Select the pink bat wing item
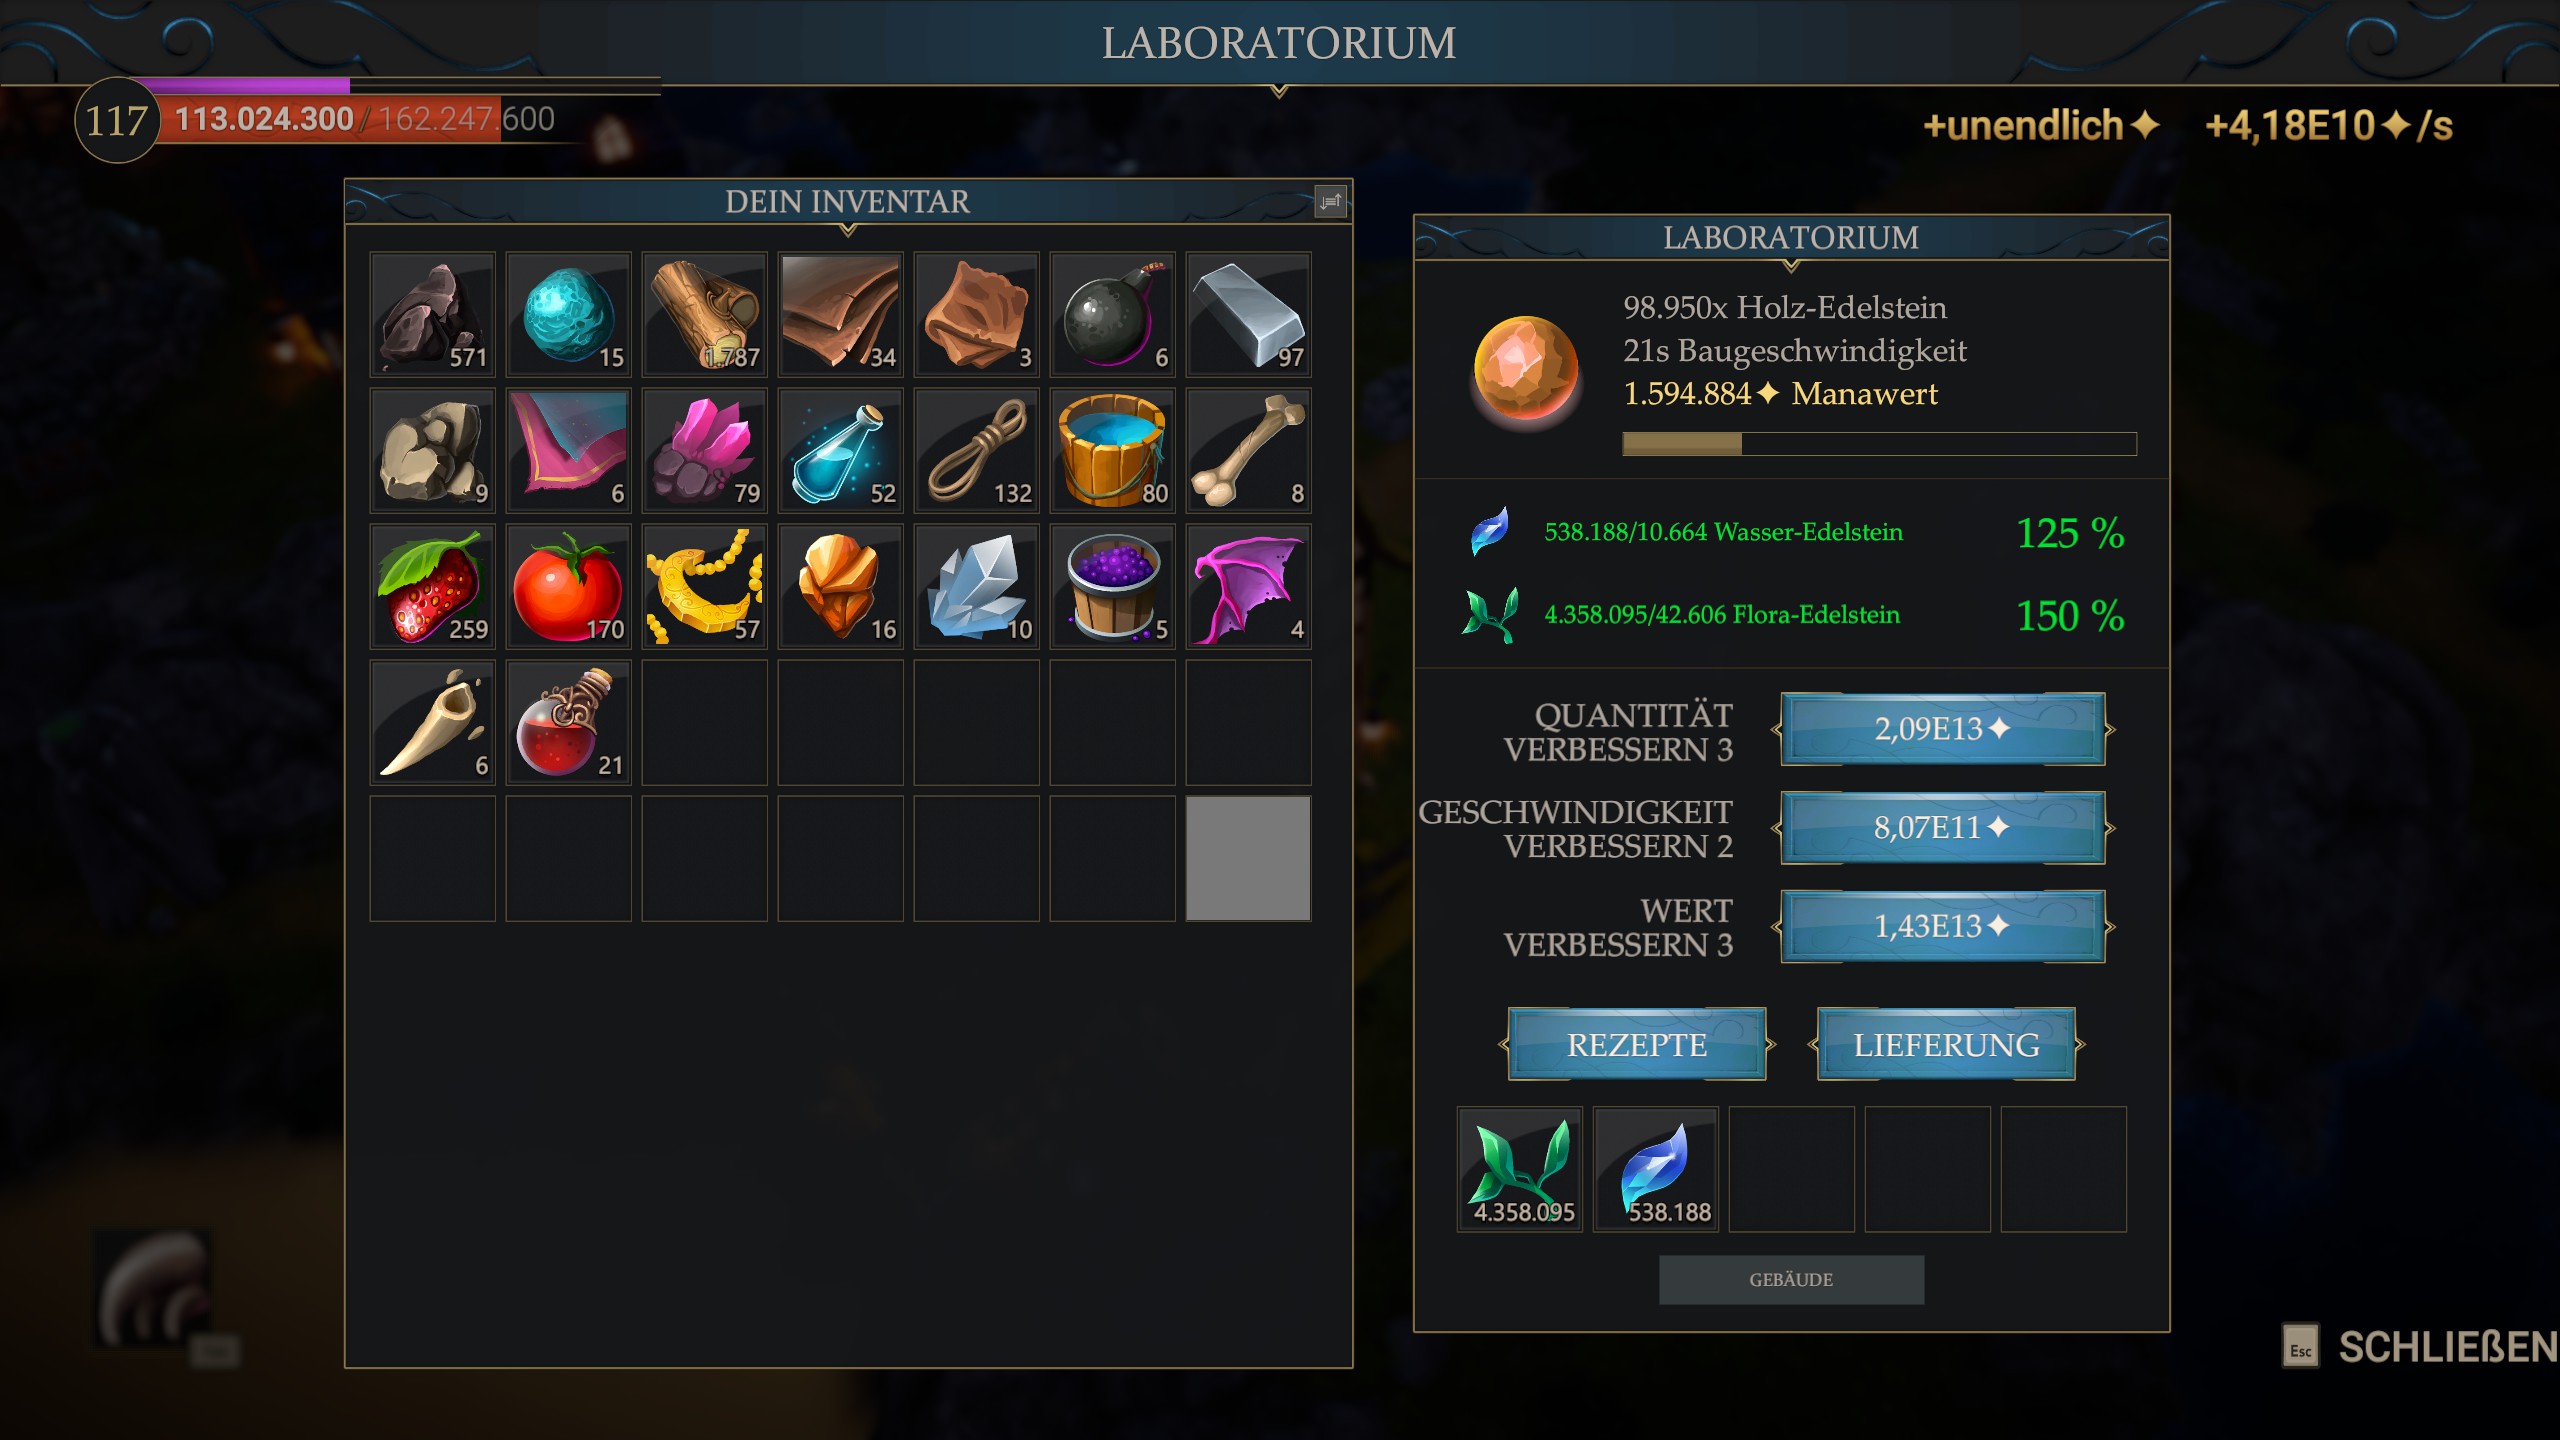Image resolution: width=2560 pixels, height=1440 pixels. [x=1248, y=587]
